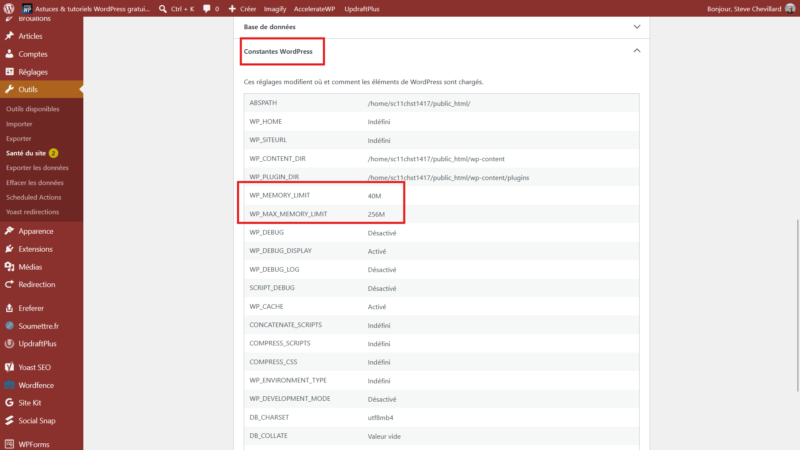Collapse the Constantes WordPress section chevron
Image resolution: width=800 pixels, height=450 pixels.
coord(637,51)
